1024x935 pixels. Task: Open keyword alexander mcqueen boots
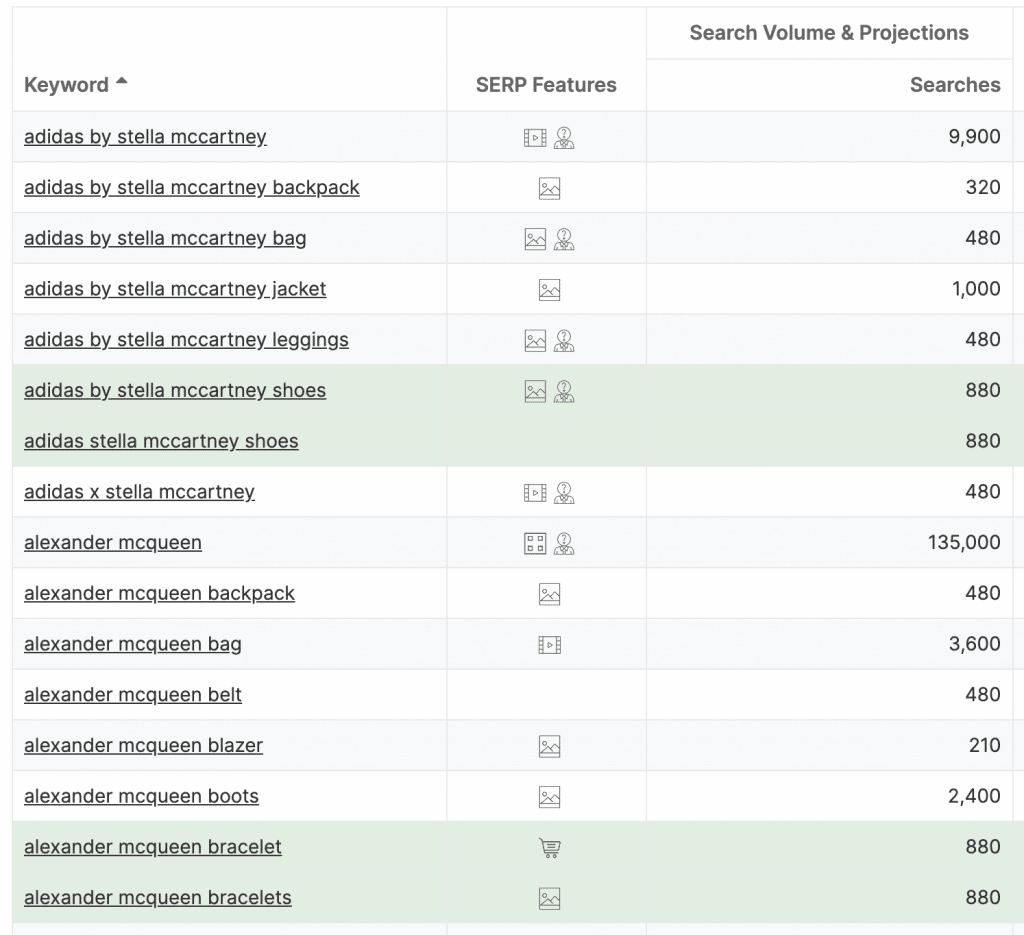point(141,796)
